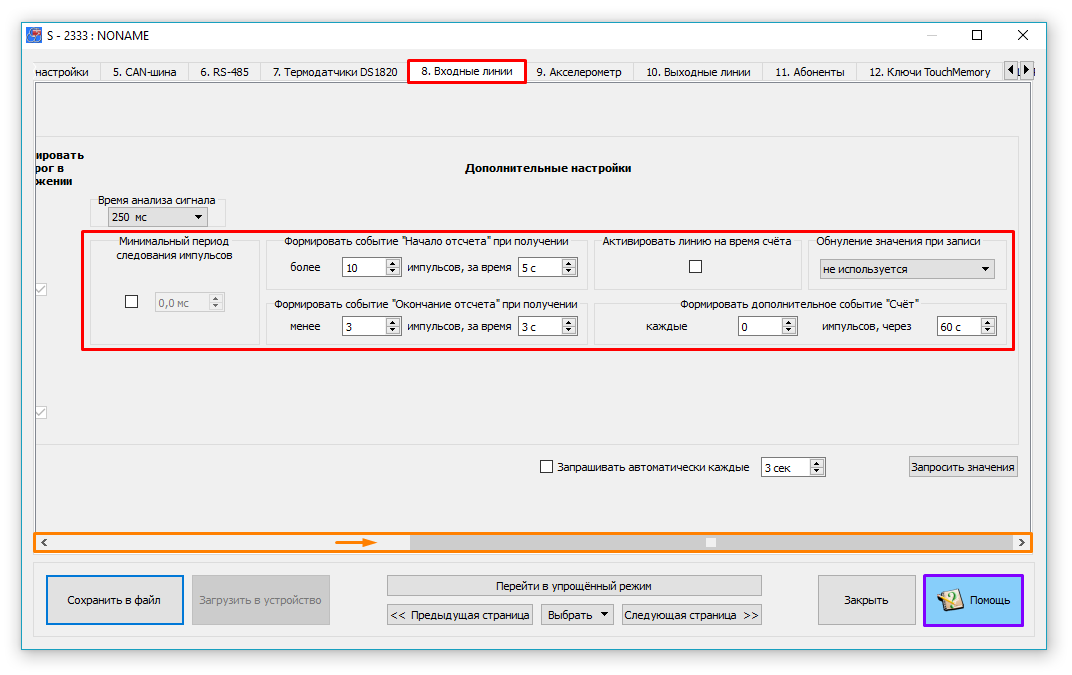Enable the Минимальный период следования импульсов checkbox

(131, 302)
